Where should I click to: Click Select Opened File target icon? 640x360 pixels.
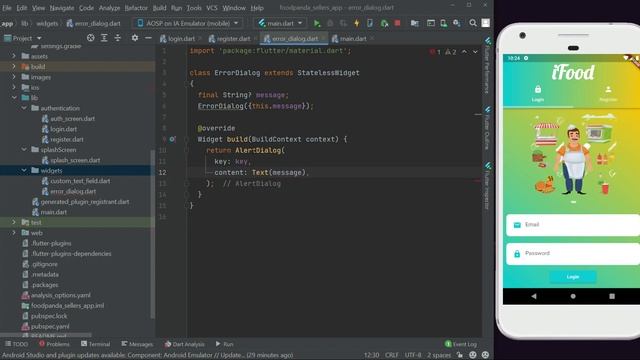pos(91,38)
